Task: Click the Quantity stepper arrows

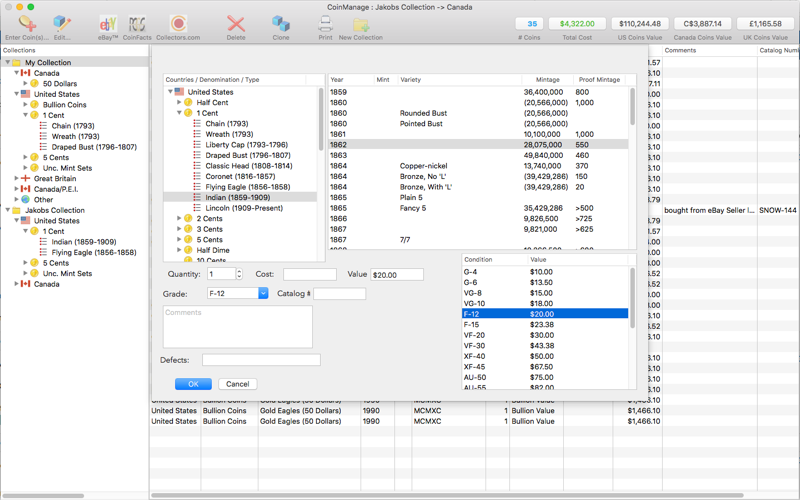Action: [239, 274]
